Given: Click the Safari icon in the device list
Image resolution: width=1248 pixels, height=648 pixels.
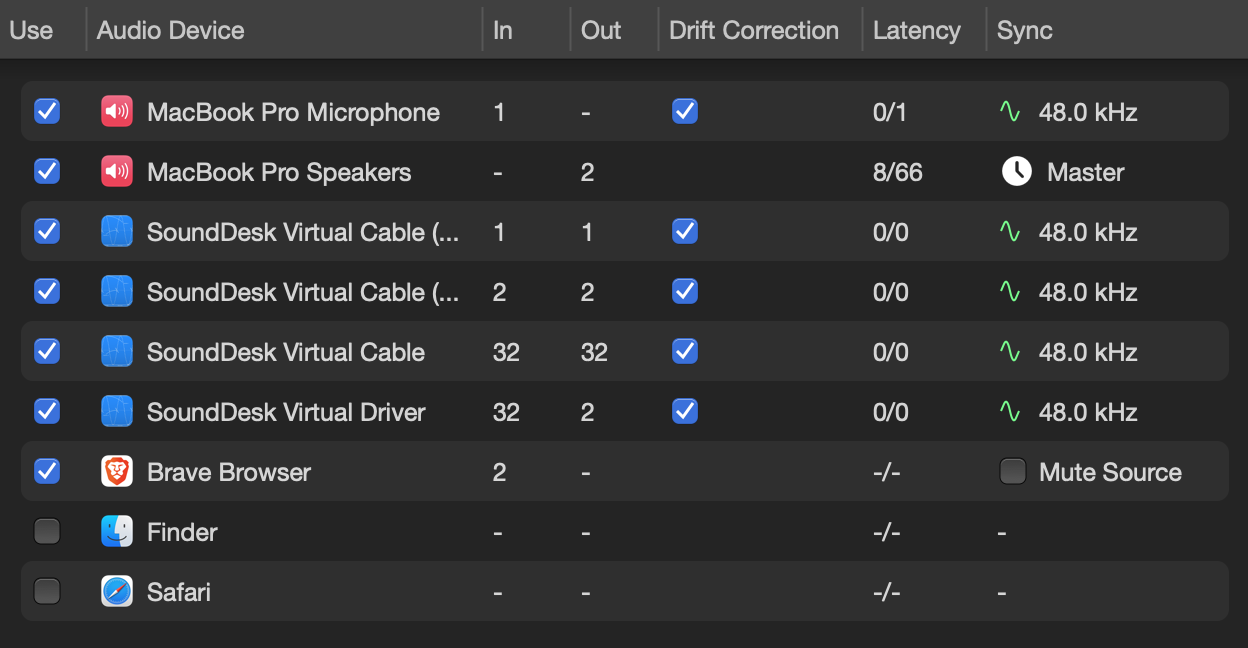Looking at the screenshot, I should pyautogui.click(x=117, y=592).
